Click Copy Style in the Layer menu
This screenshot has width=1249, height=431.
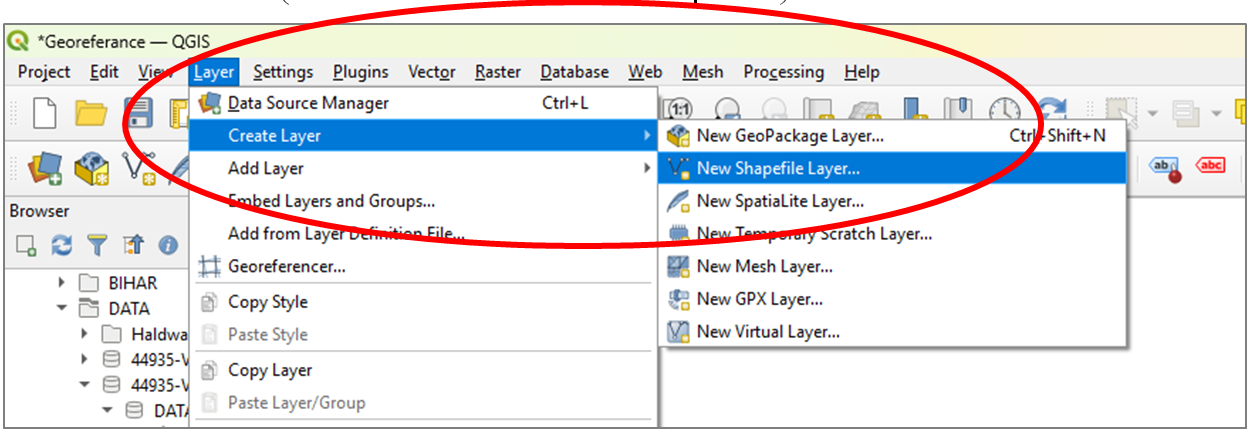[423, 302]
